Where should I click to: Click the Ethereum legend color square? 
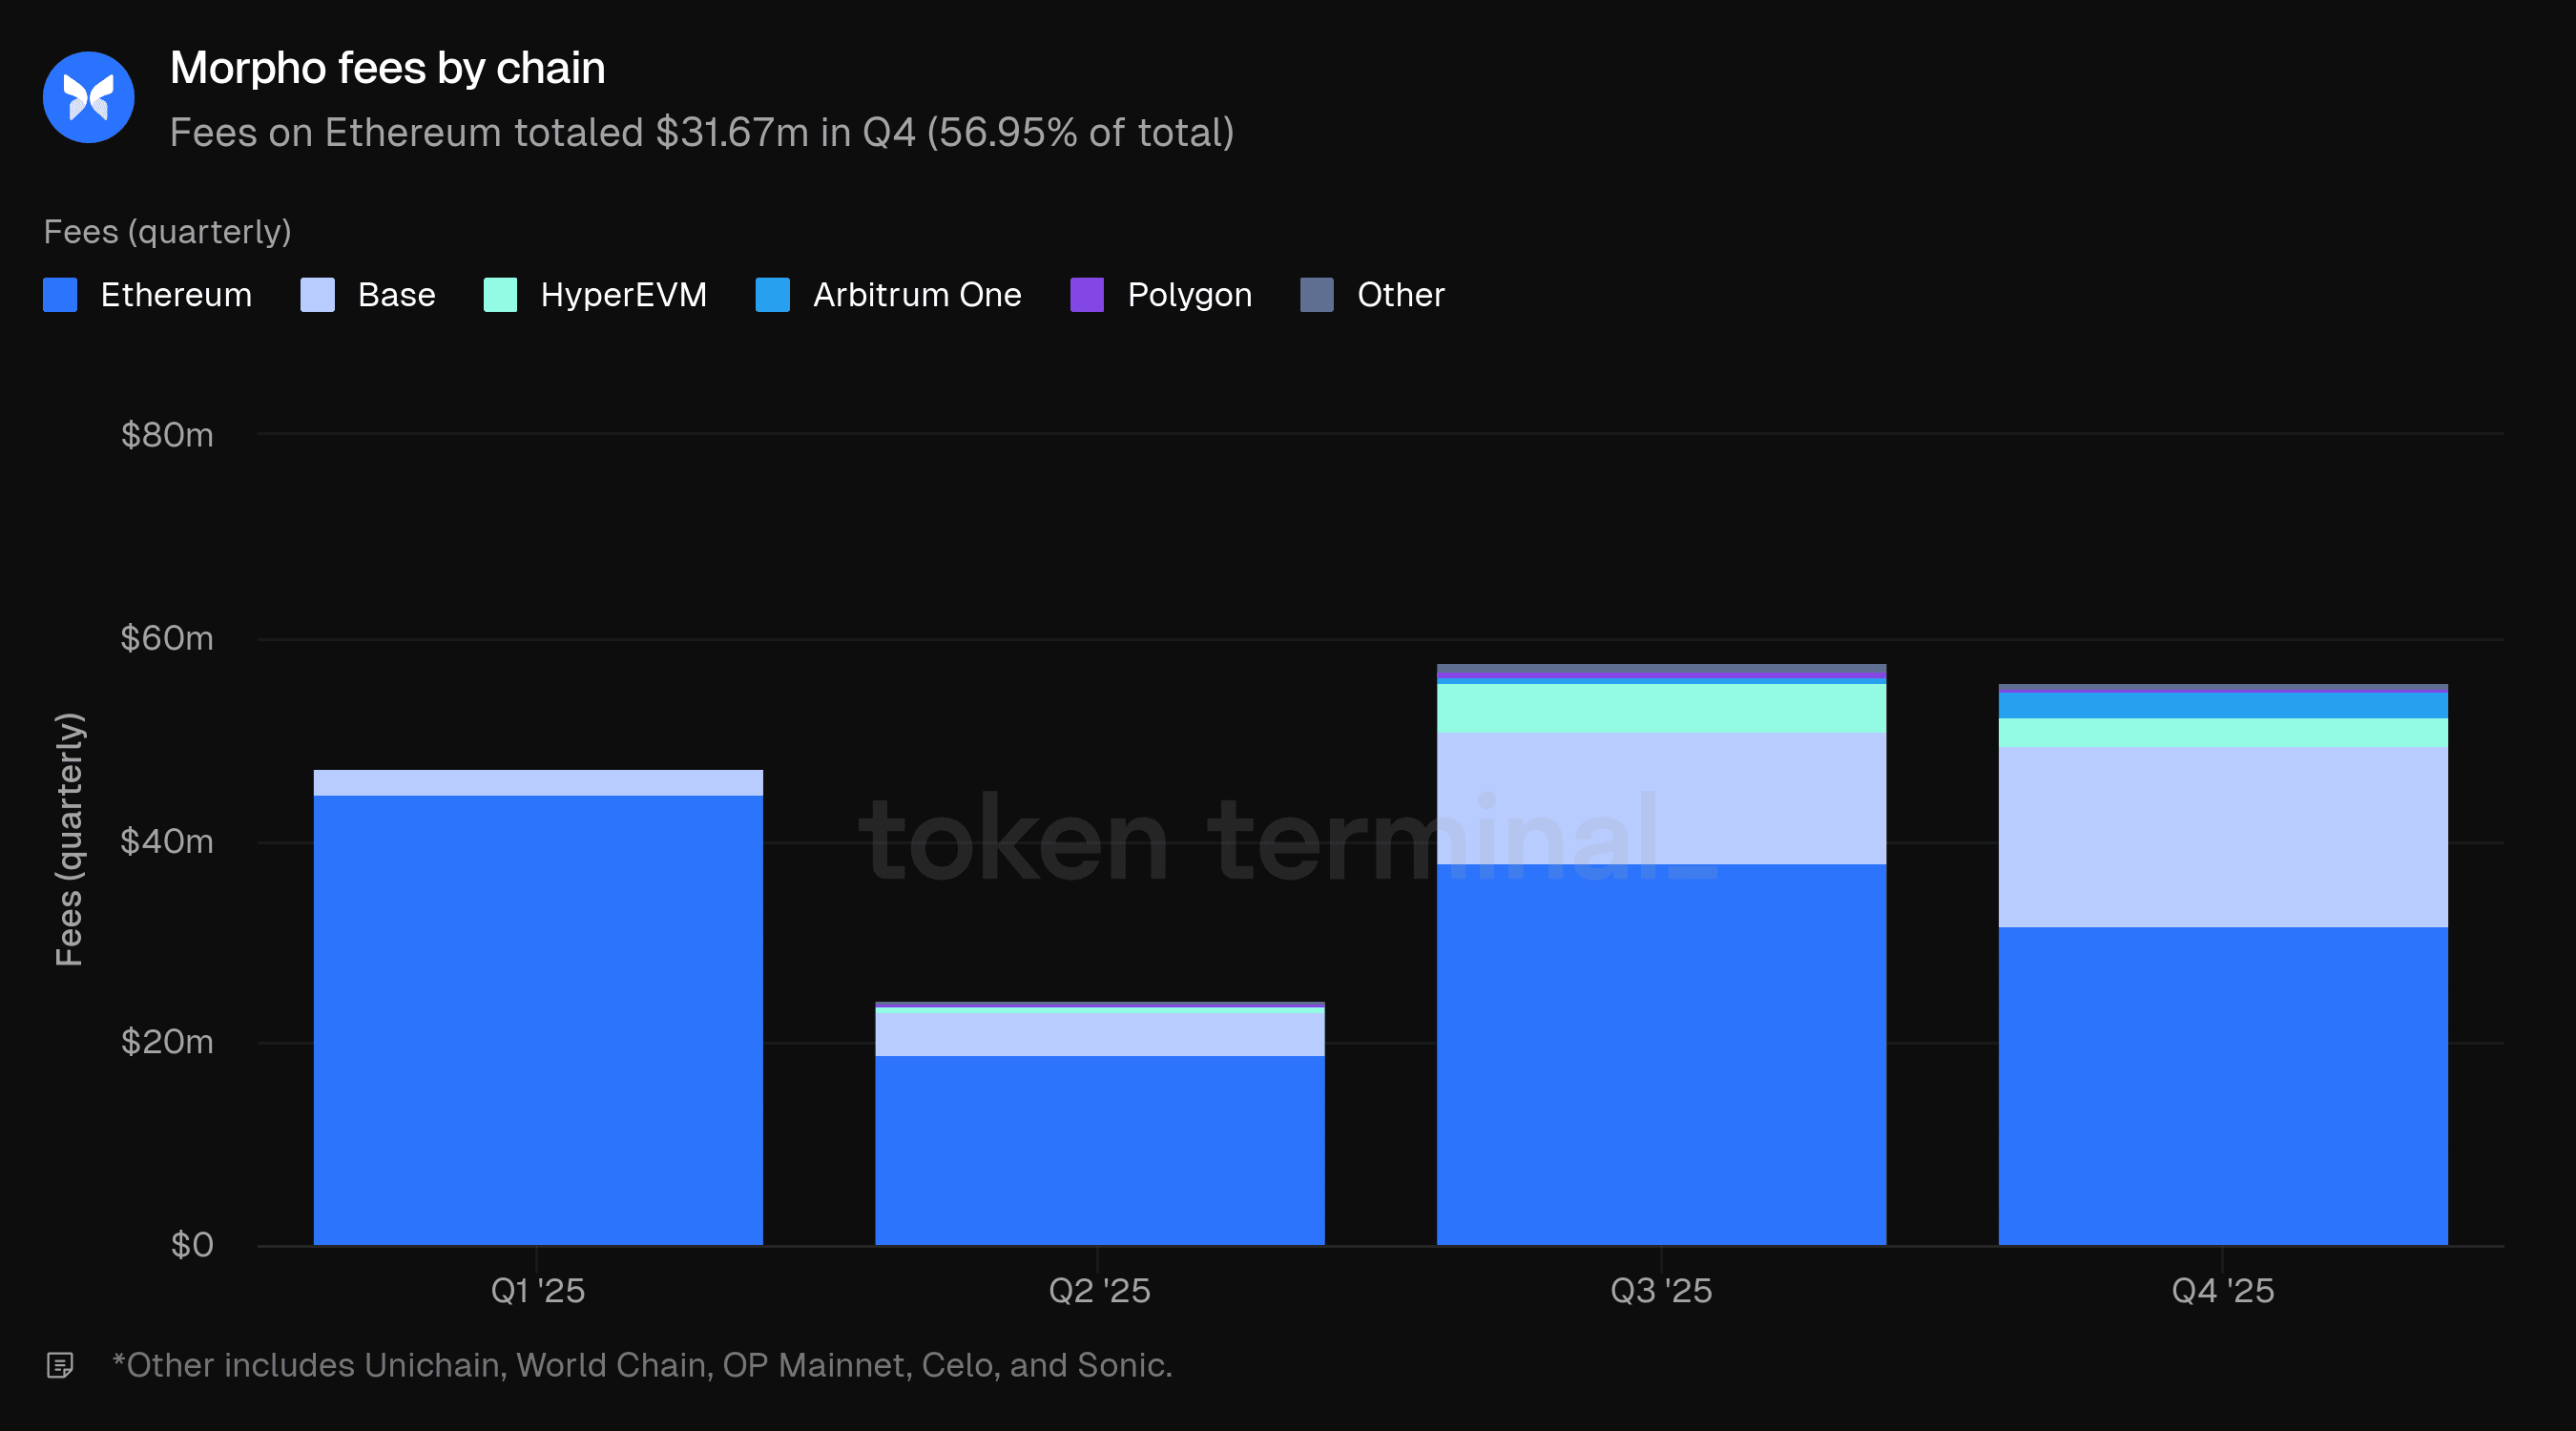tap(60, 295)
